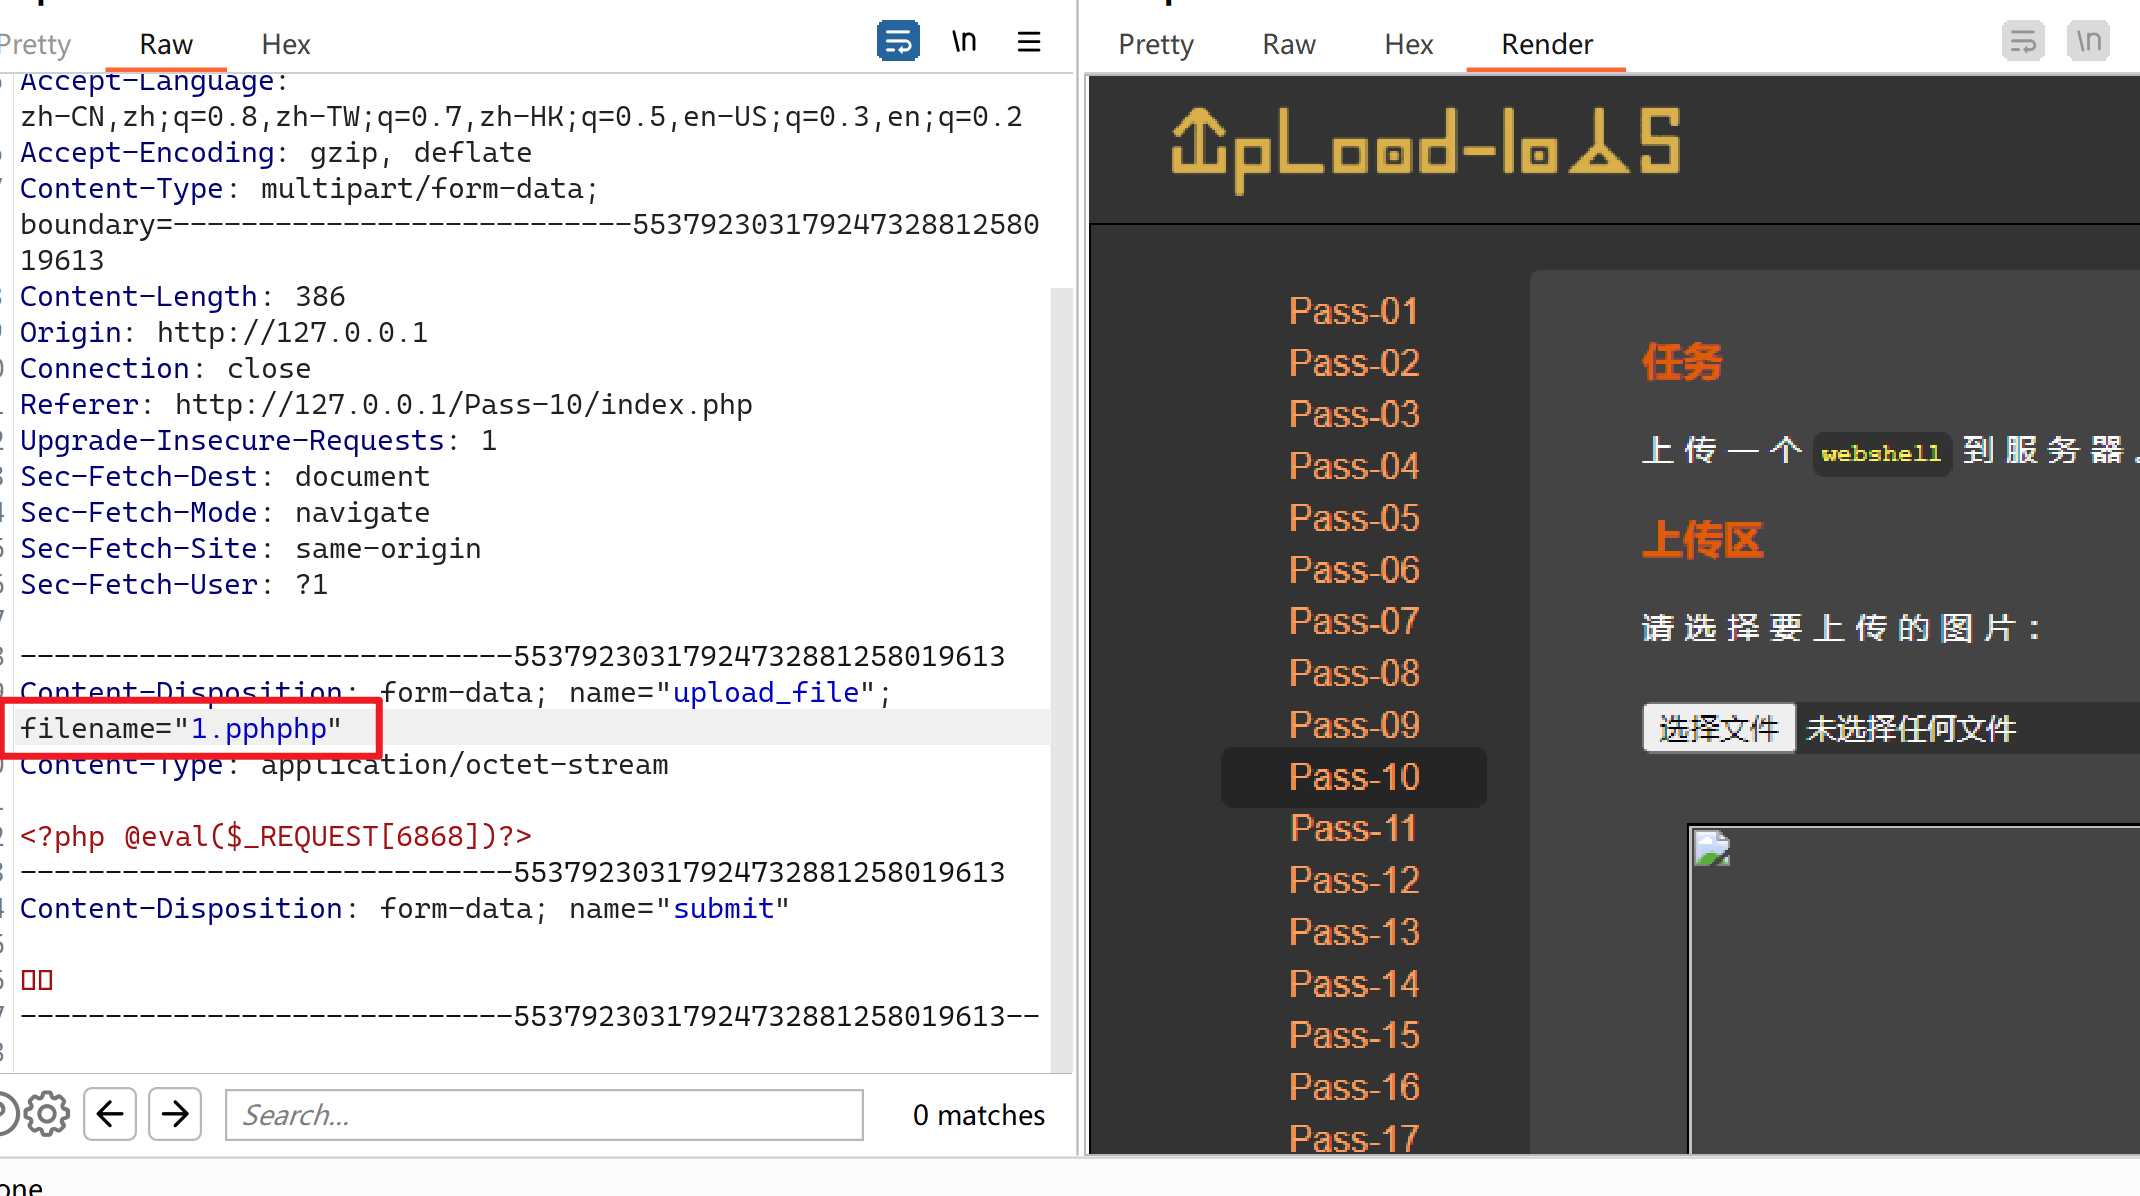Open Pass-01 link
Image resolution: width=2140 pixels, height=1196 pixels.
pyautogui.click(x=1354, y=311)
